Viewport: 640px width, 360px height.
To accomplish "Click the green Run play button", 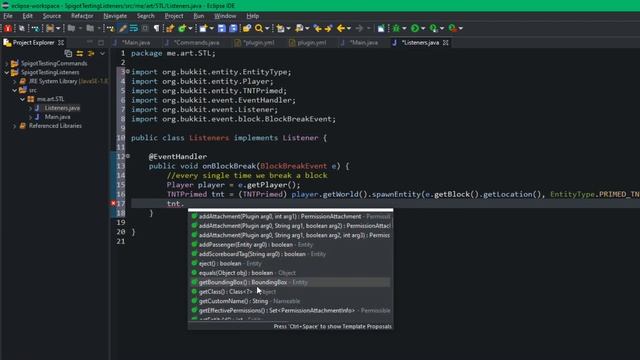I will (x=415, y=28).
